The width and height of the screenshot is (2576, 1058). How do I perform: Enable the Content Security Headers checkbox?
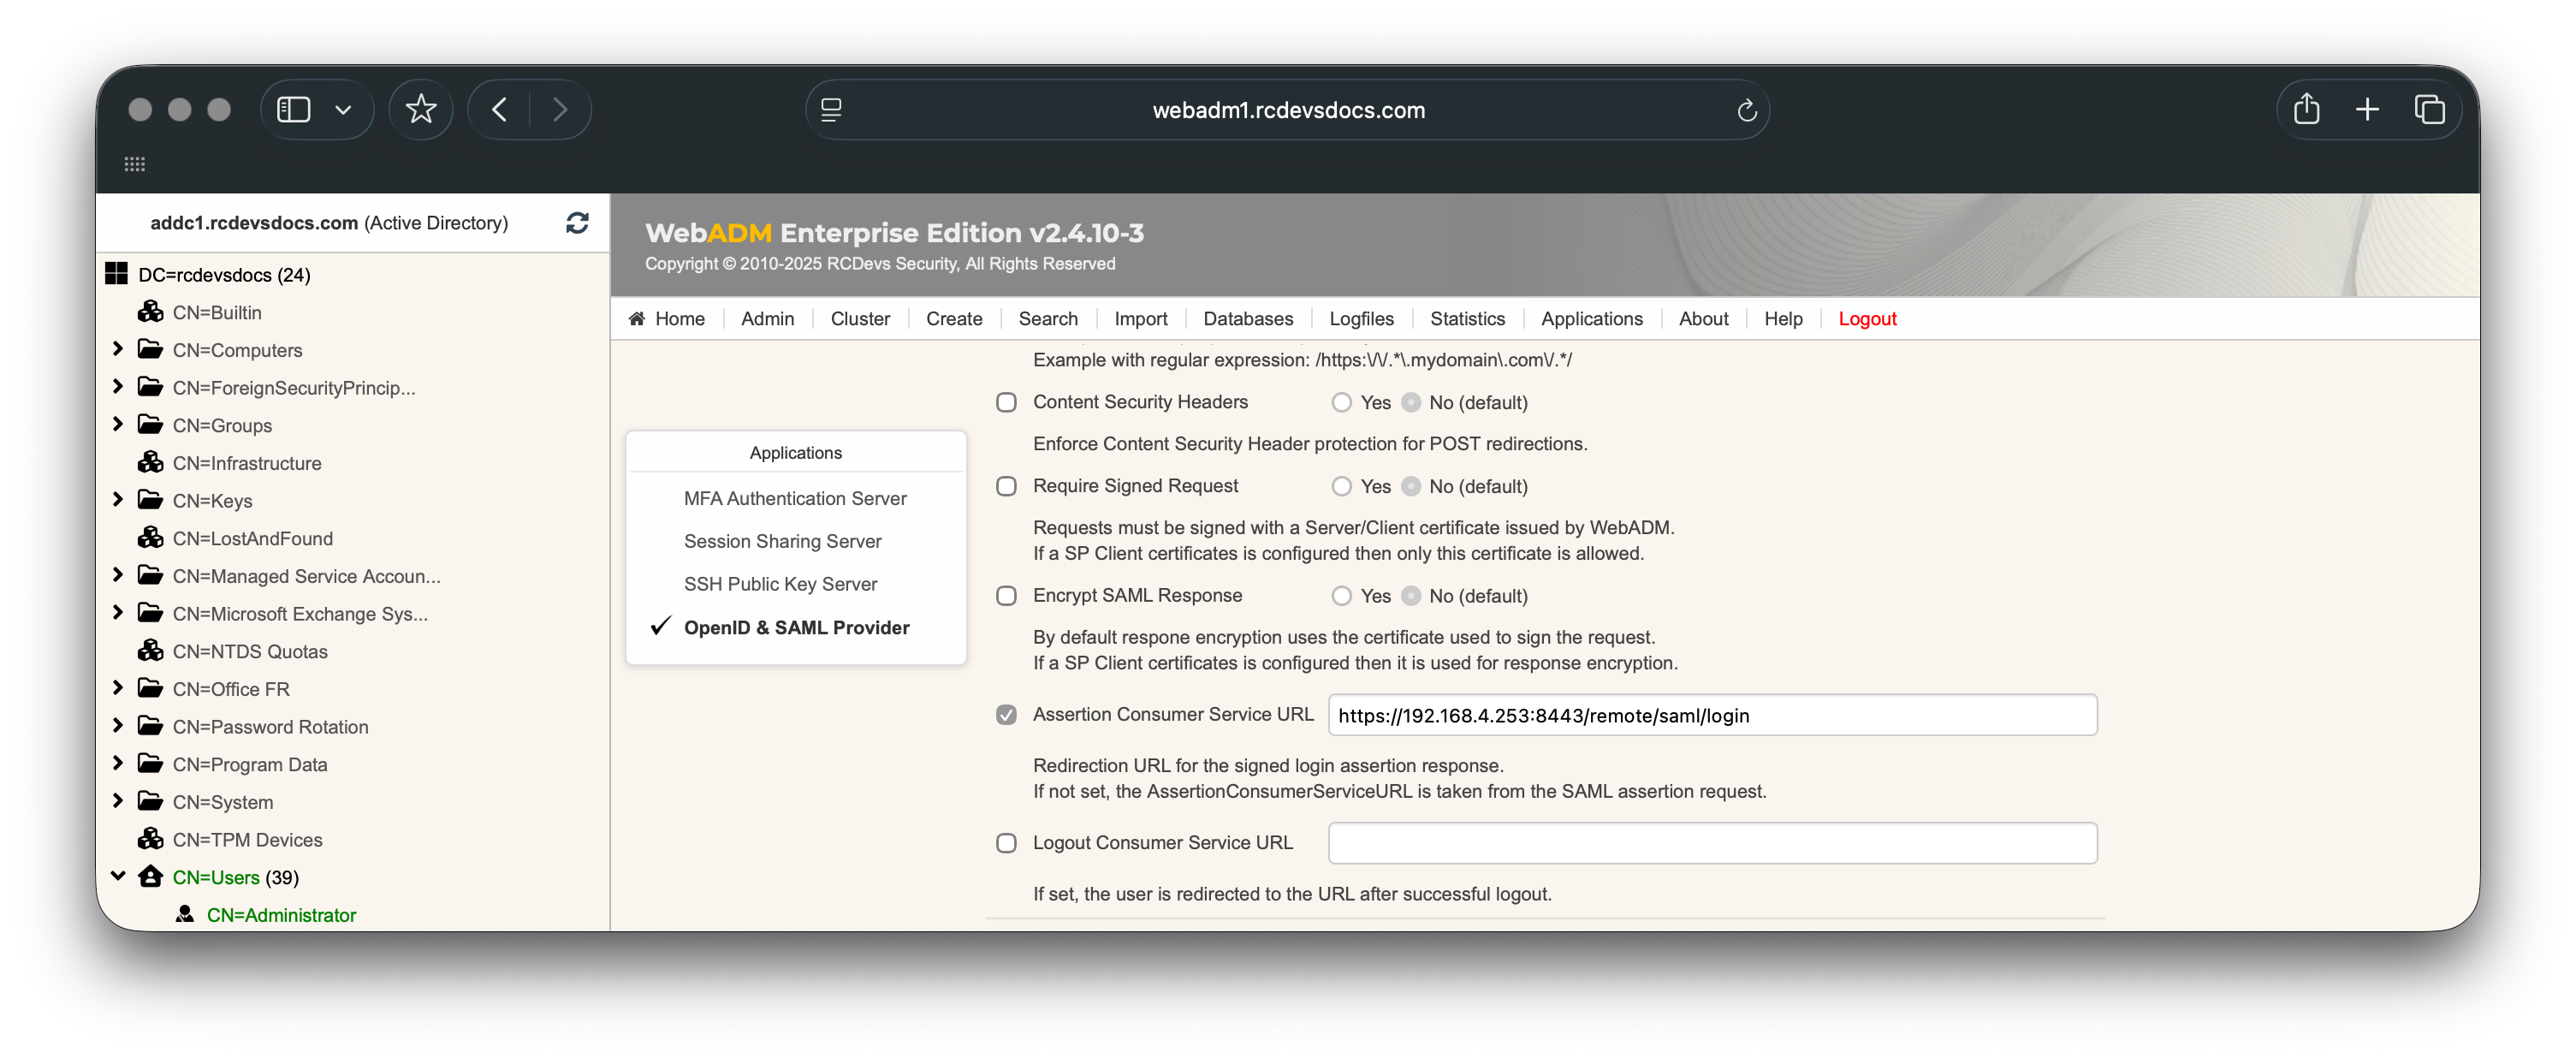[1006, 402]
